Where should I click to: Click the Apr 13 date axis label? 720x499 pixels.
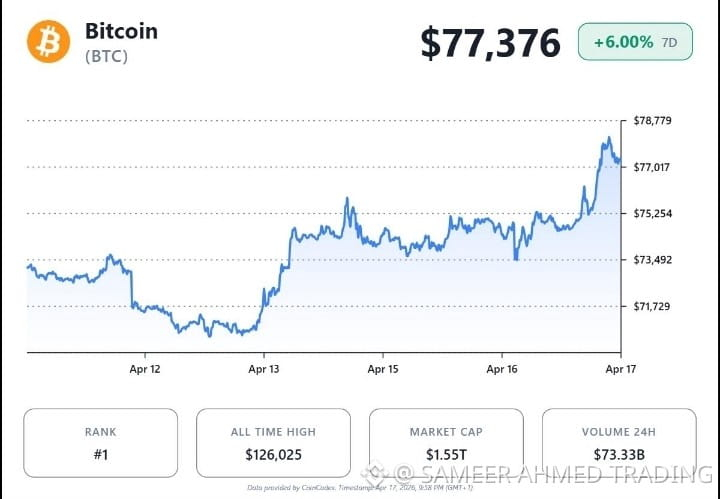tap(264, 369)
